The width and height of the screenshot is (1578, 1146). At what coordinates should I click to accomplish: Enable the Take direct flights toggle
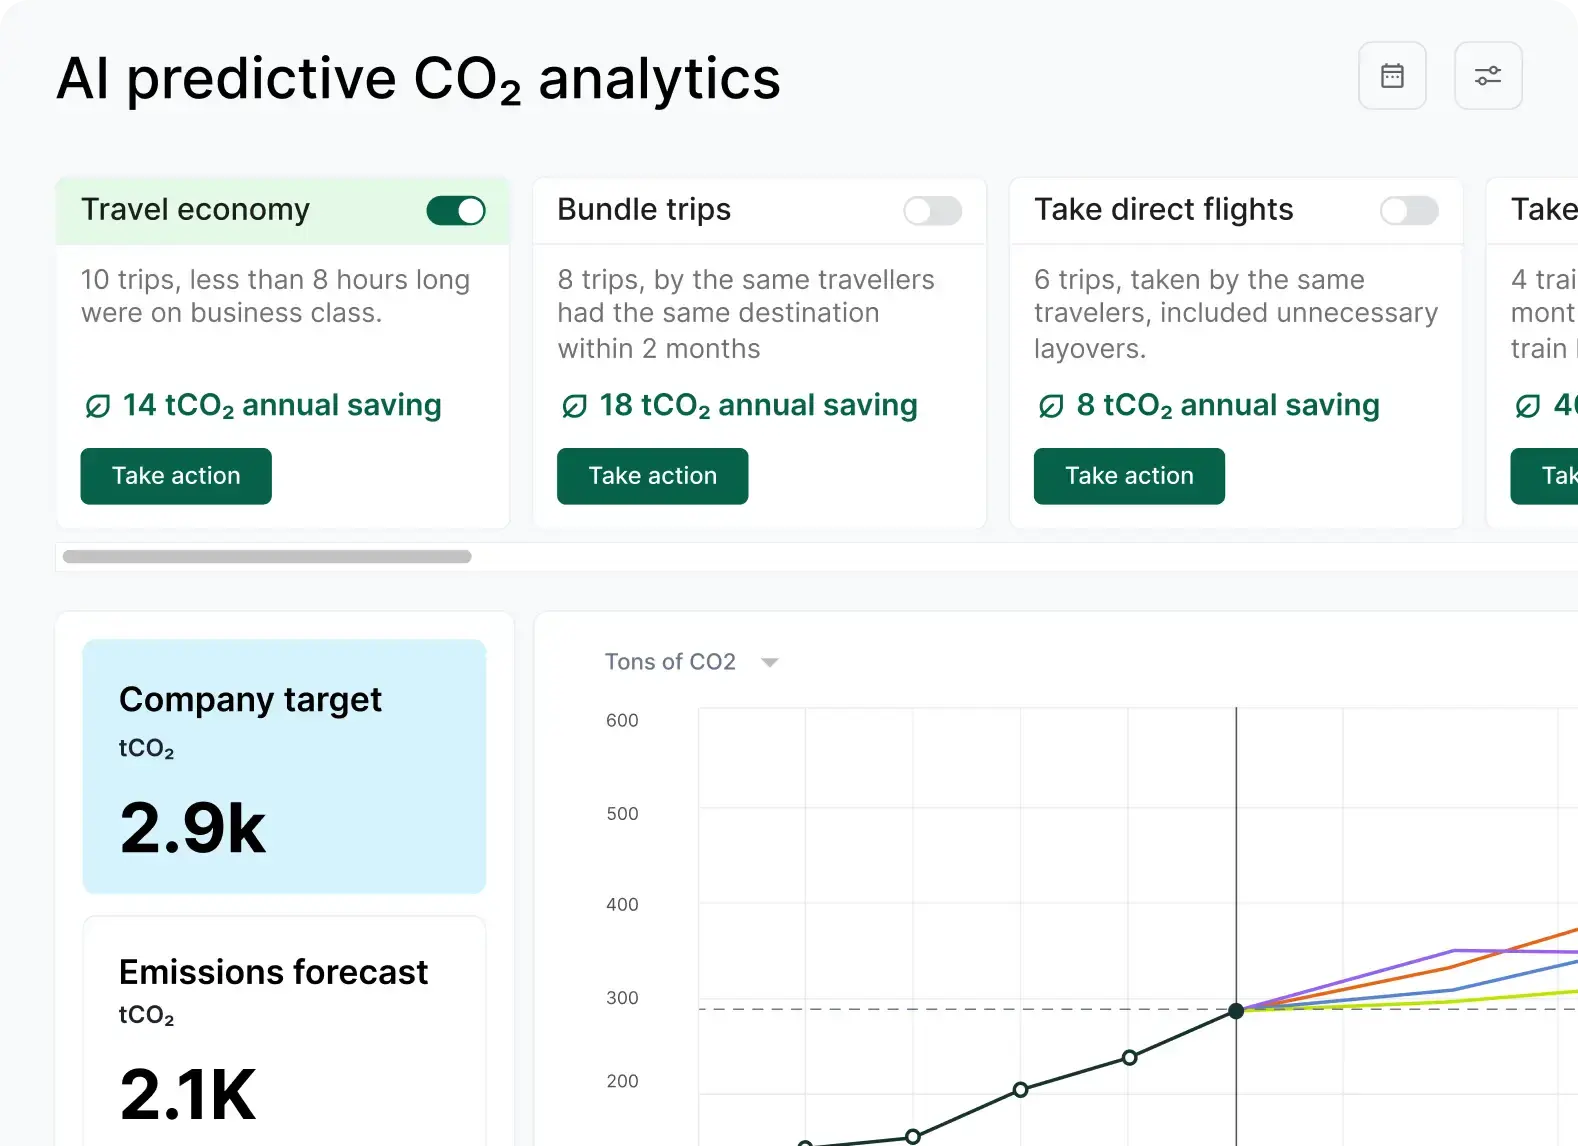(1409, 211)
